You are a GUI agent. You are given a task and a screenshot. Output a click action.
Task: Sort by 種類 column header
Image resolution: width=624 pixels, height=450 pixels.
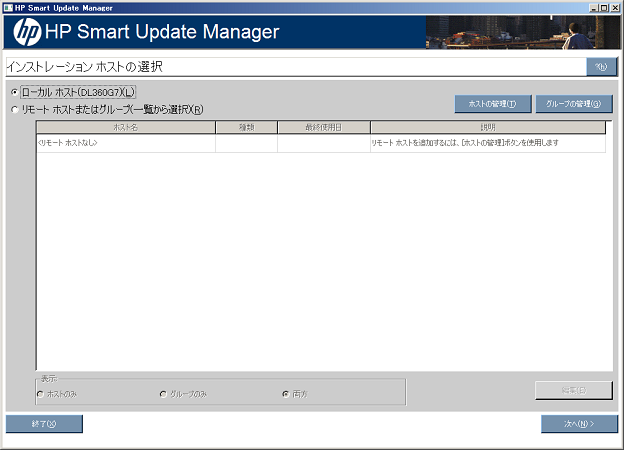[246, 128]
